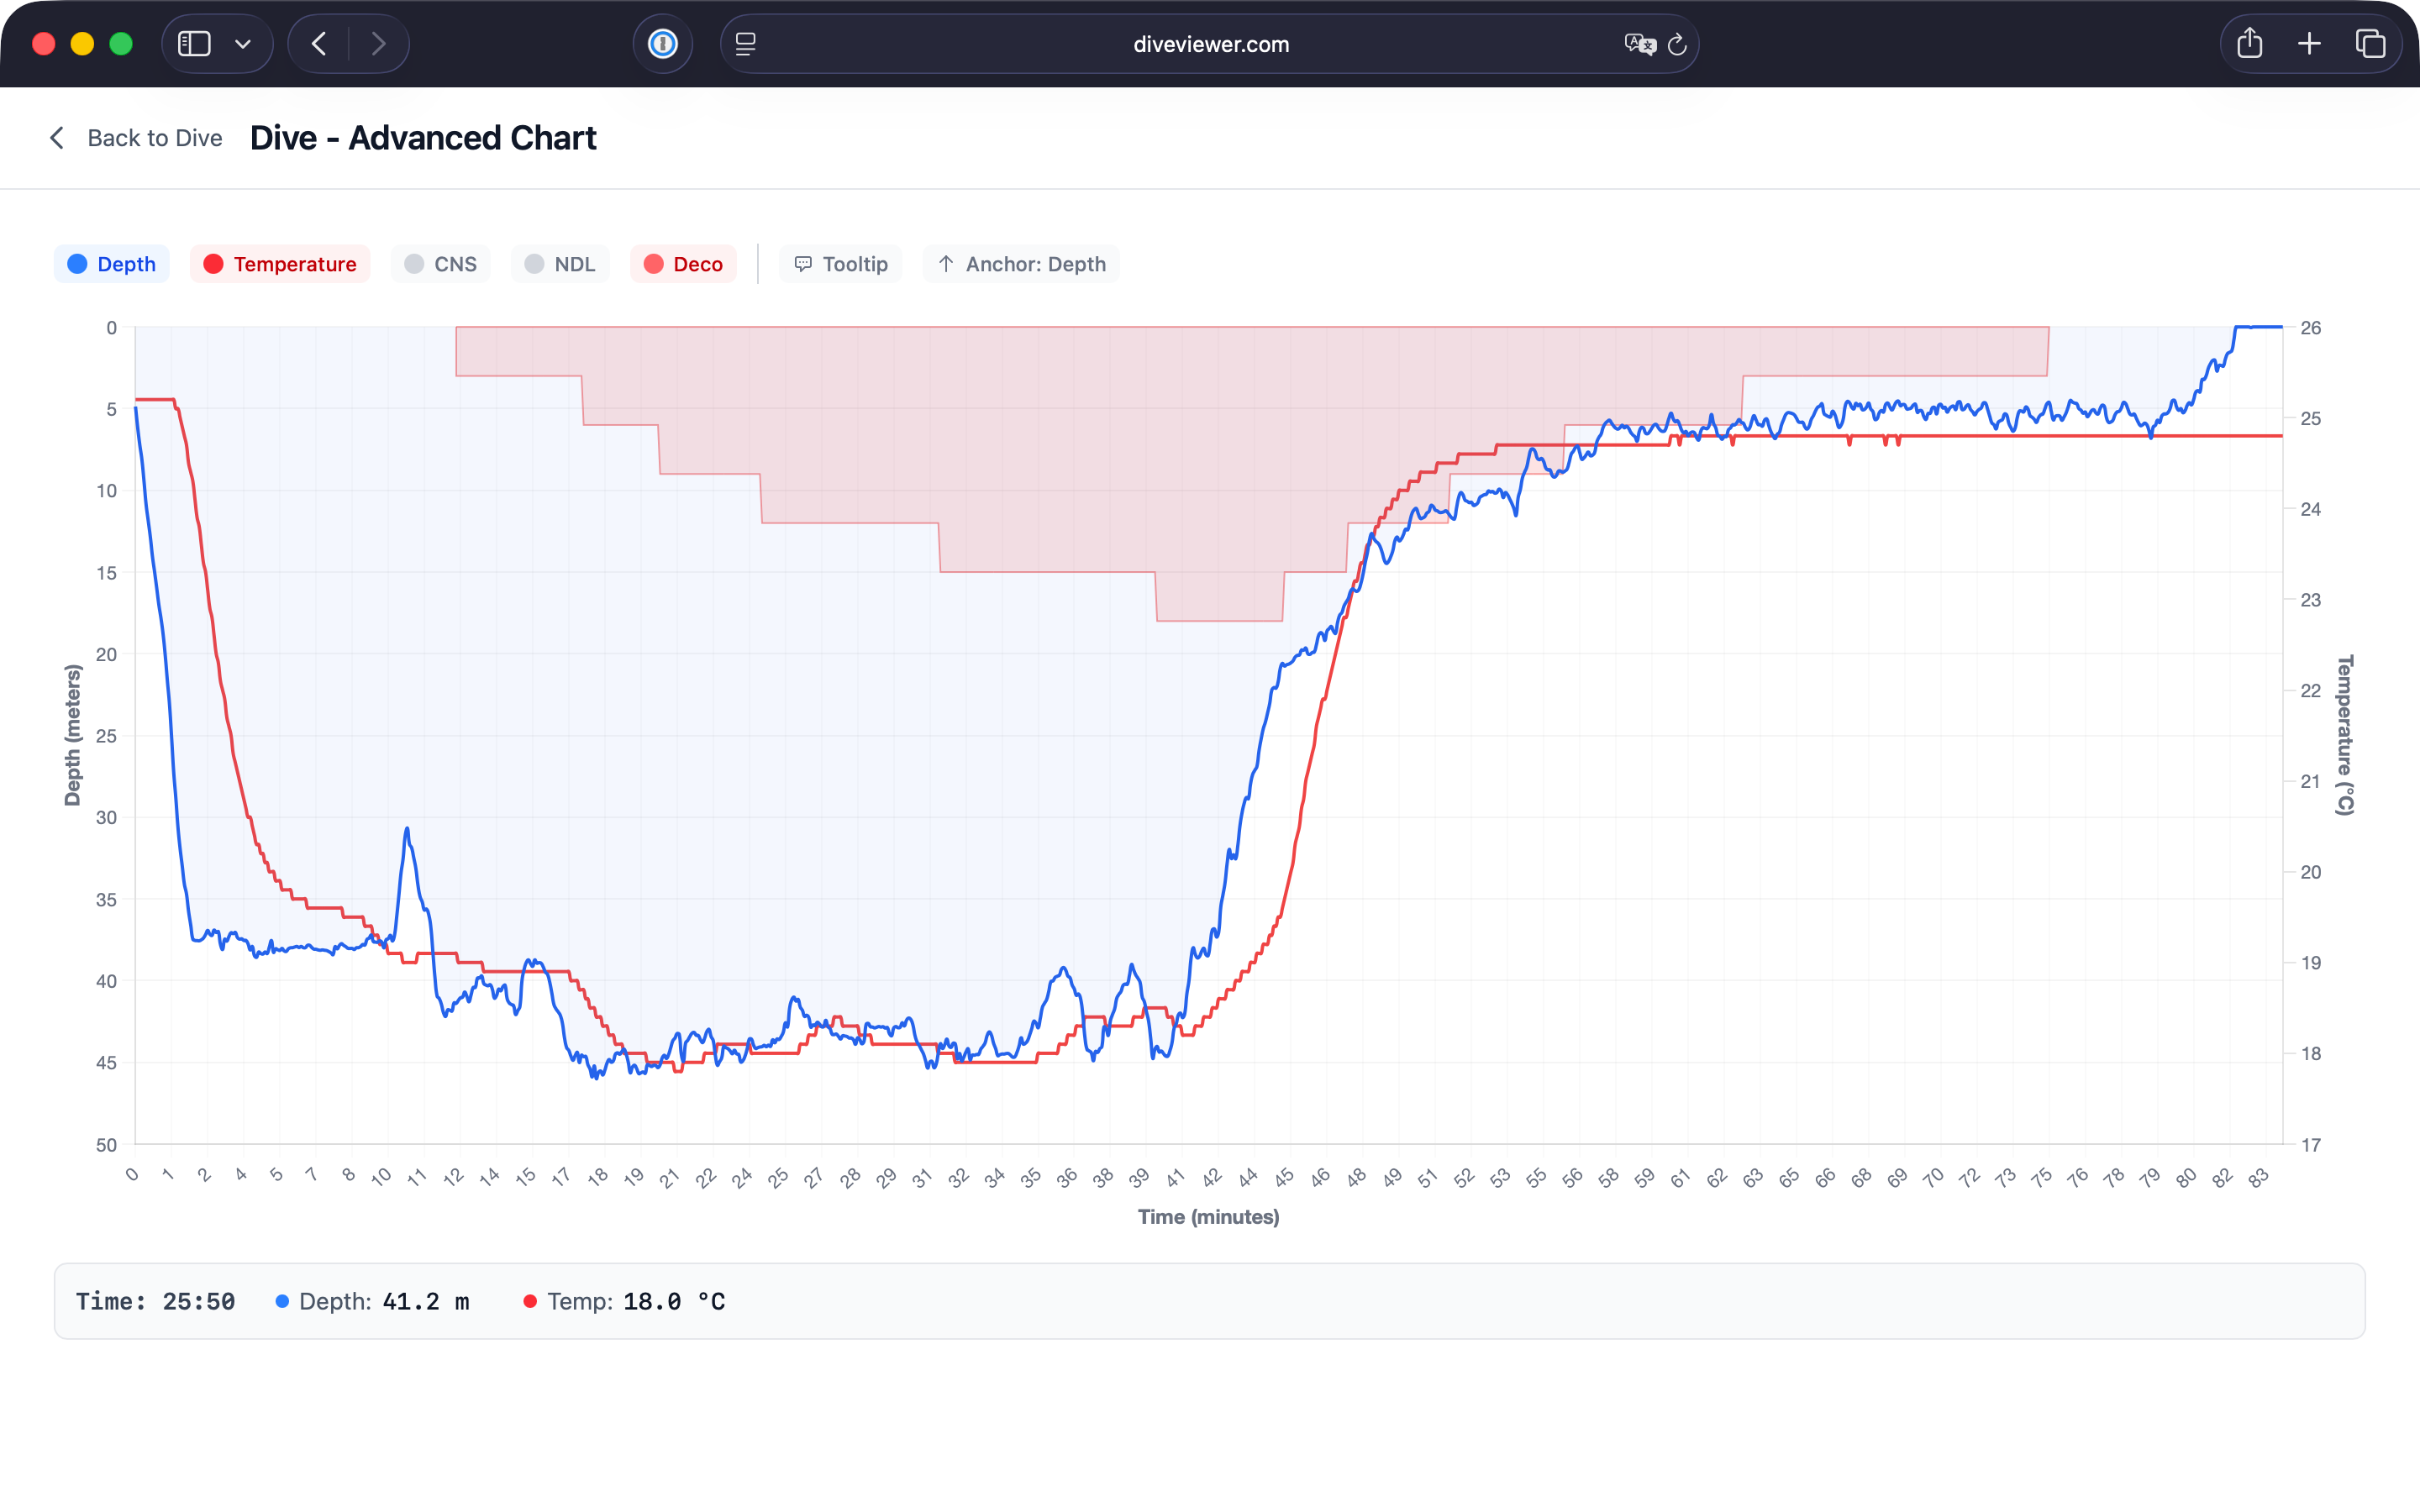2420x1512 pixels.
Task: Reload the diveviewer.com page
Action: point(1677,44)
